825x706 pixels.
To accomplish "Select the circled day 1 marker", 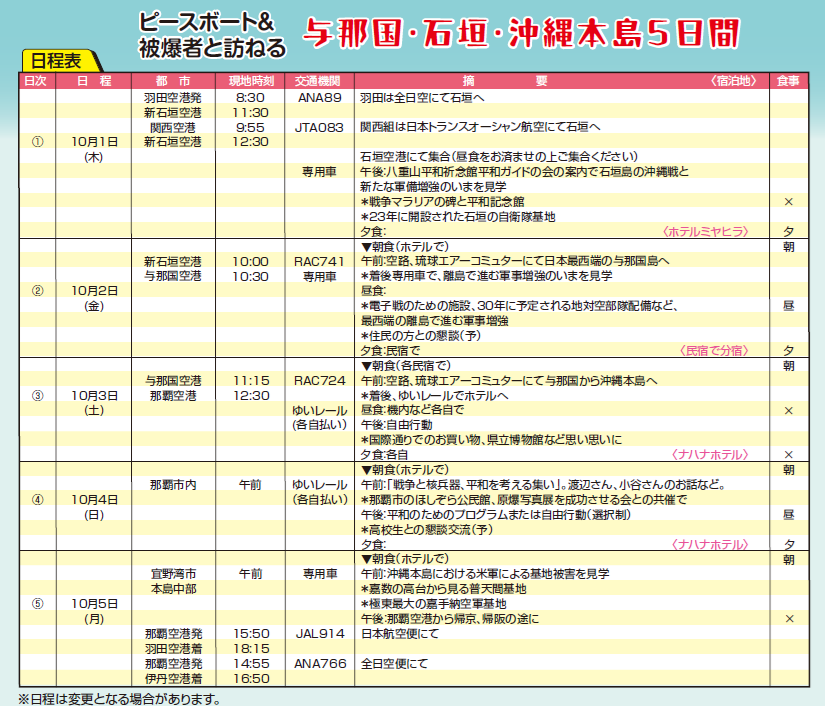I will pos(37,142).
